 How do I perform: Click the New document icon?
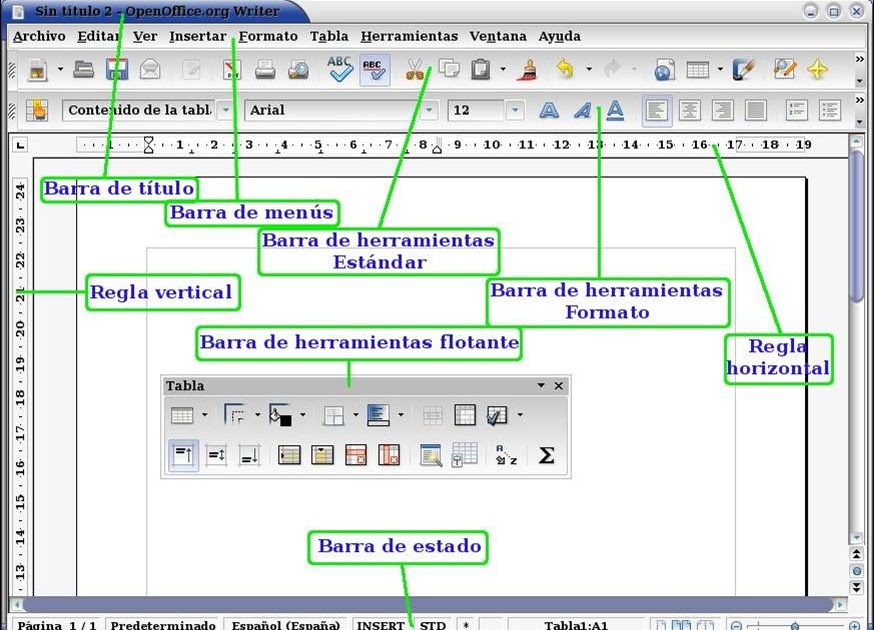point(37,70)
